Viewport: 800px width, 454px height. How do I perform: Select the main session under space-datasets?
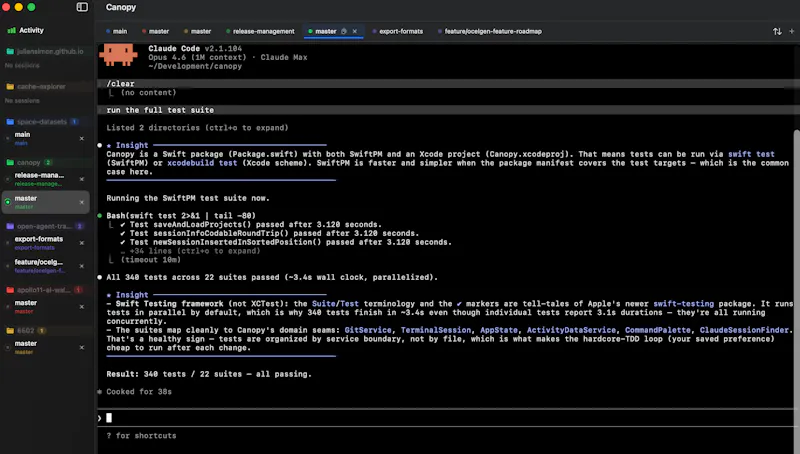pos(43,139)
